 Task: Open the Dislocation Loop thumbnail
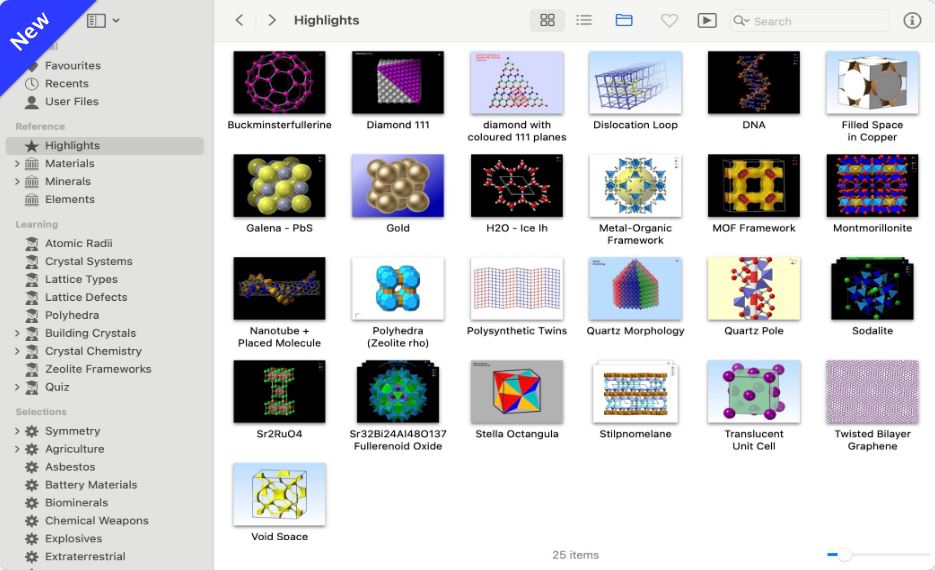pos(635,82)
